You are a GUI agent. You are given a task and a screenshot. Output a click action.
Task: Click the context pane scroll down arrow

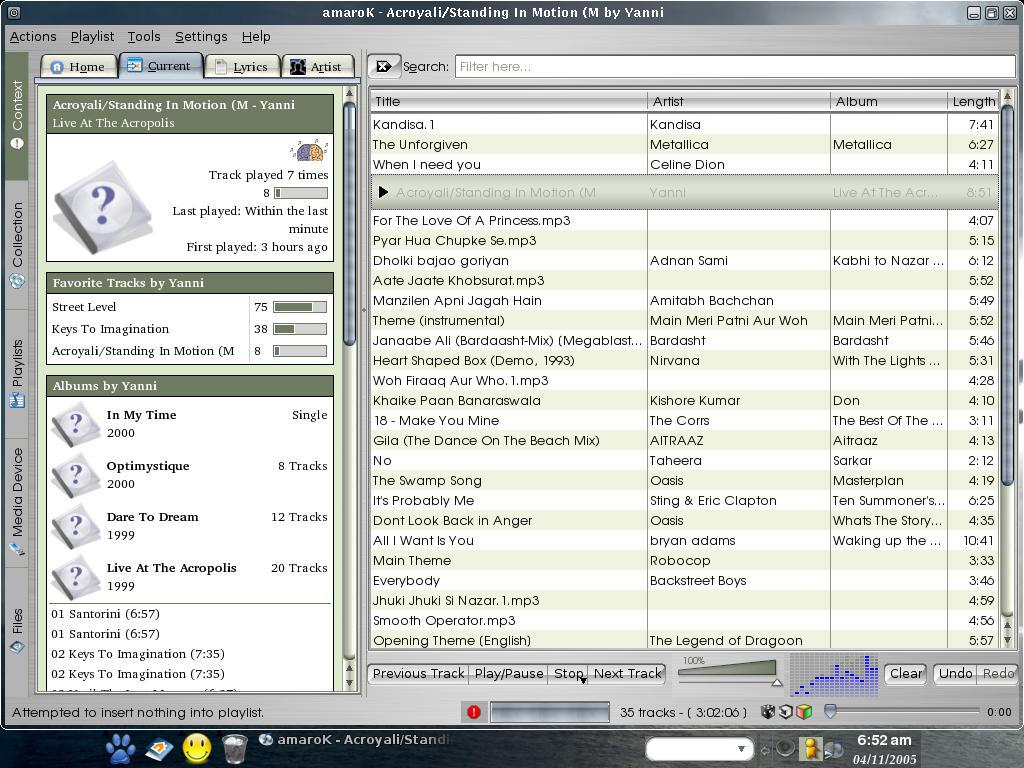pos(349,683)
